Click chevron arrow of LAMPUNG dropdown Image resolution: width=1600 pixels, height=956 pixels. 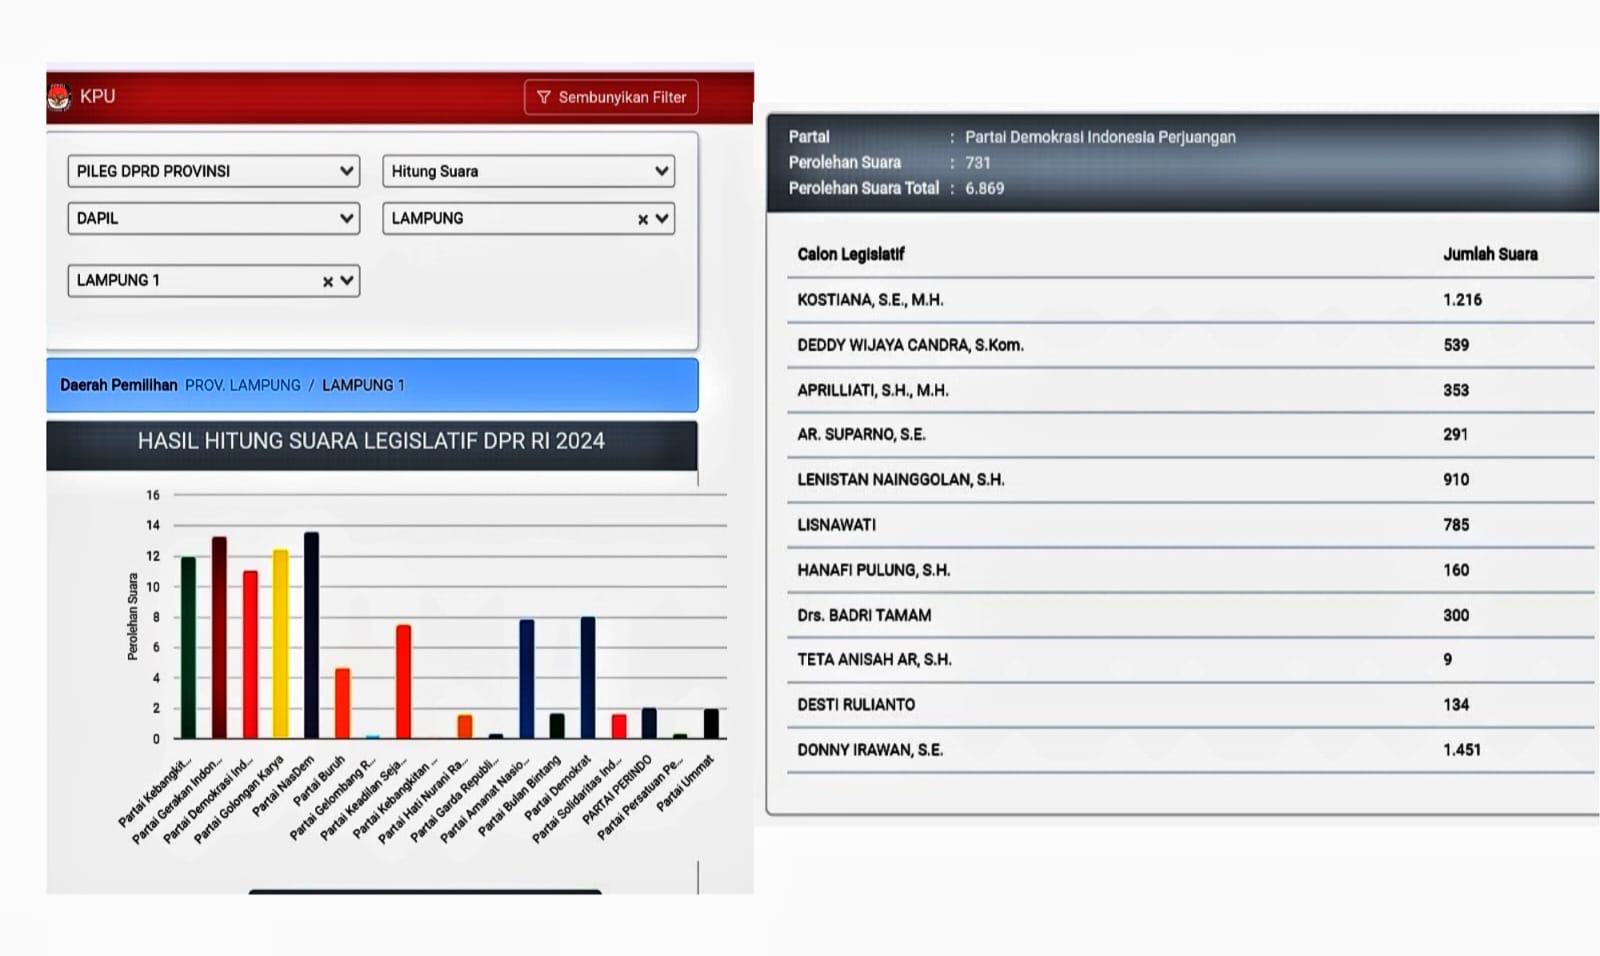(662, 218)
